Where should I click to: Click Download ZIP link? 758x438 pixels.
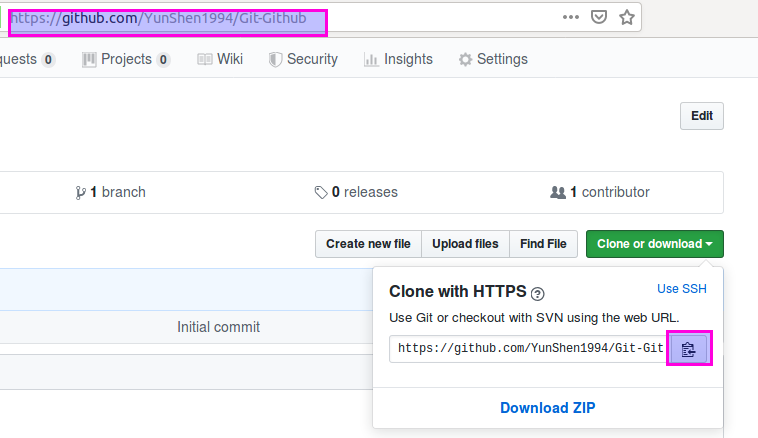click(548, 408)
